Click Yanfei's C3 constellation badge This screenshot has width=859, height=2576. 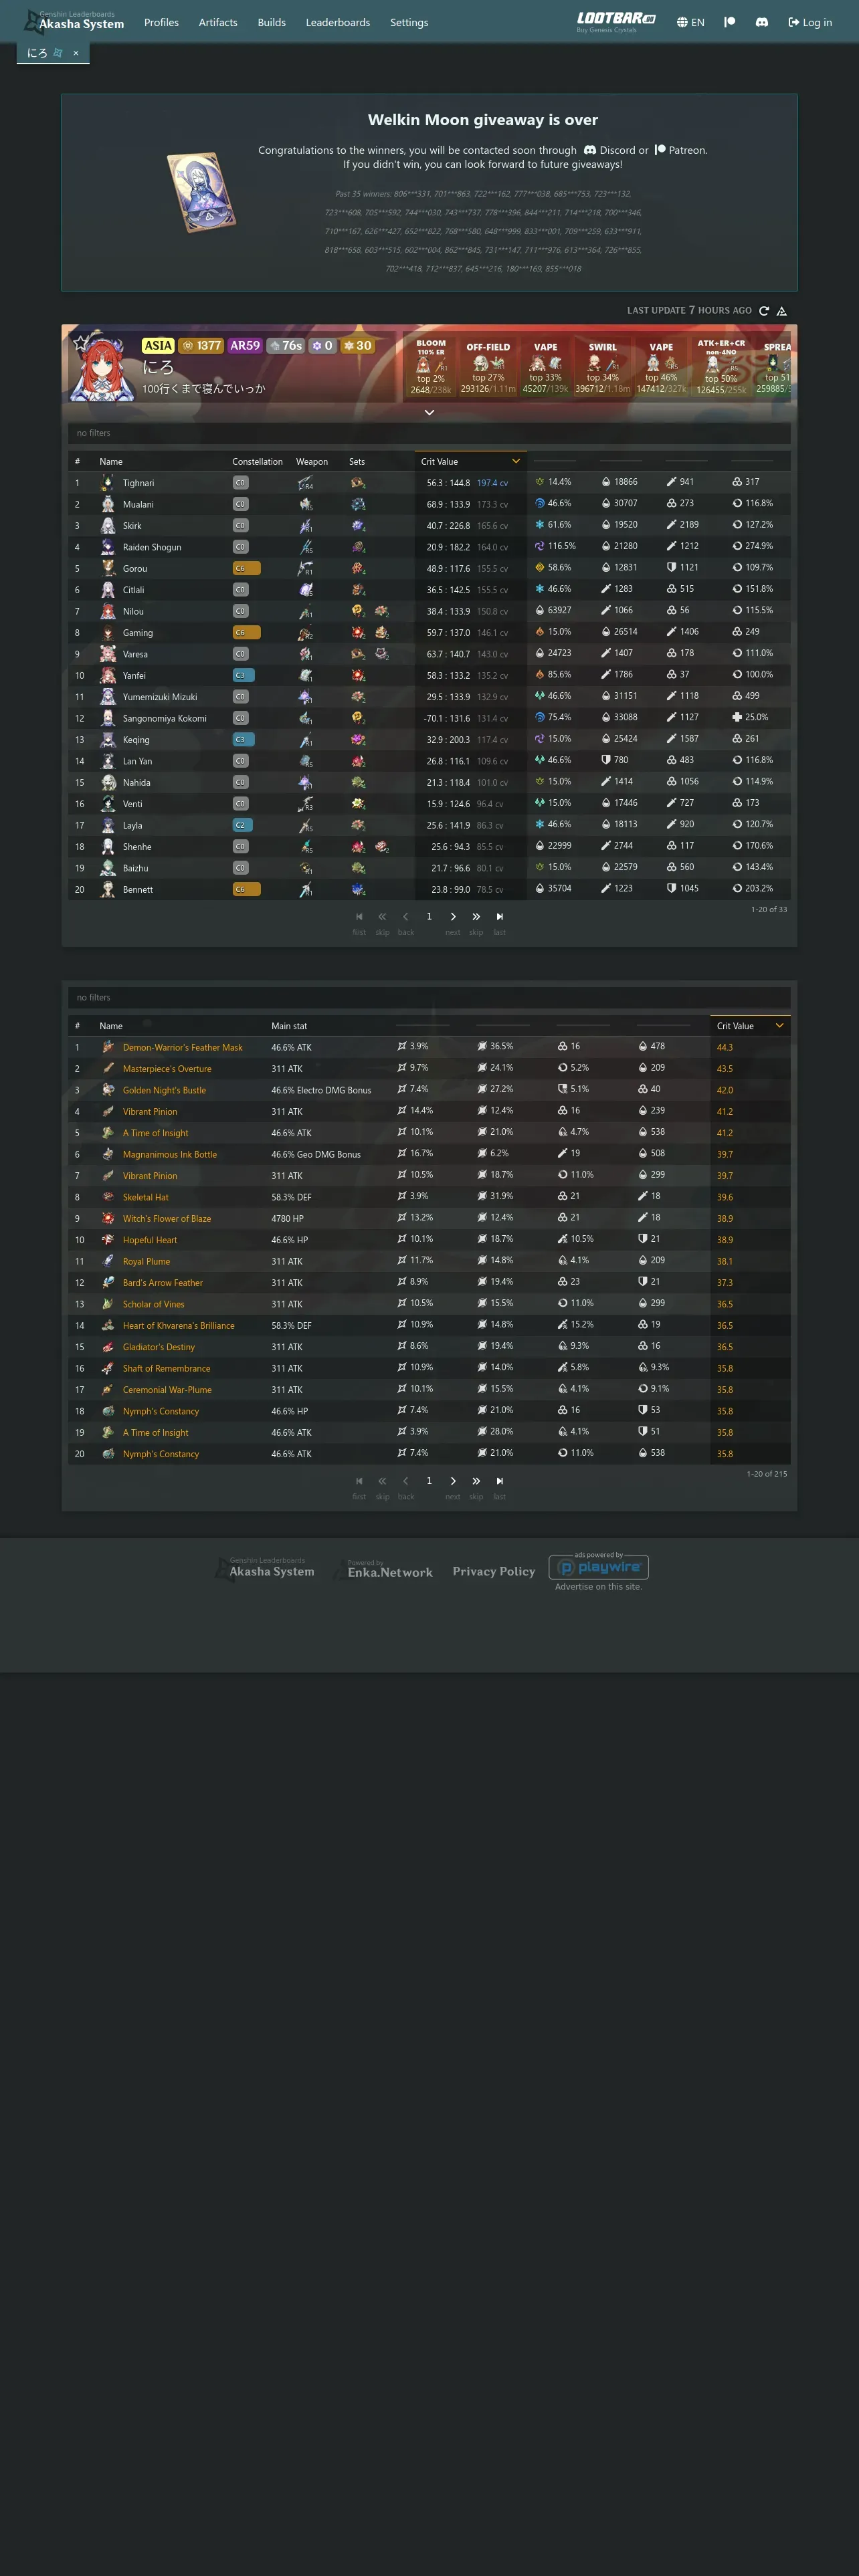(243, 675)
